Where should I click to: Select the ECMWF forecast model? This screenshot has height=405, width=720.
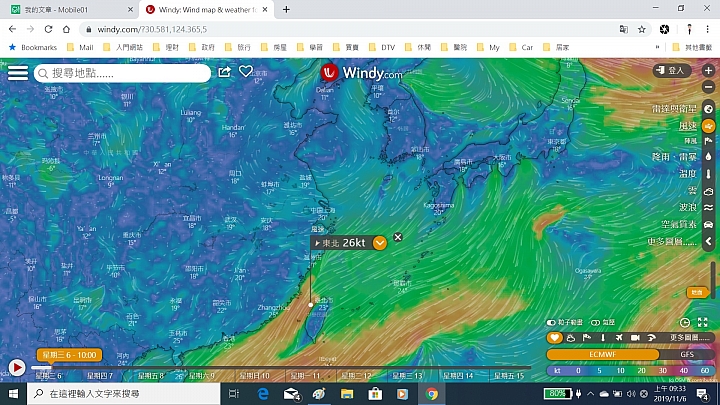click(602, 354)
